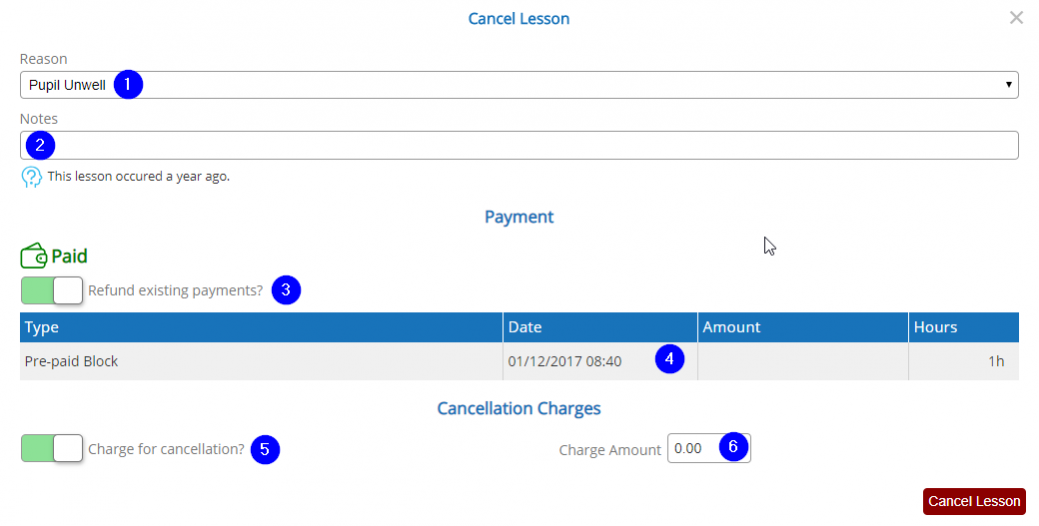Image resolution: width=1039 pixels, height=526 pixels.
Task: Click into the Notes input field
Action: [x=519, y=145]
